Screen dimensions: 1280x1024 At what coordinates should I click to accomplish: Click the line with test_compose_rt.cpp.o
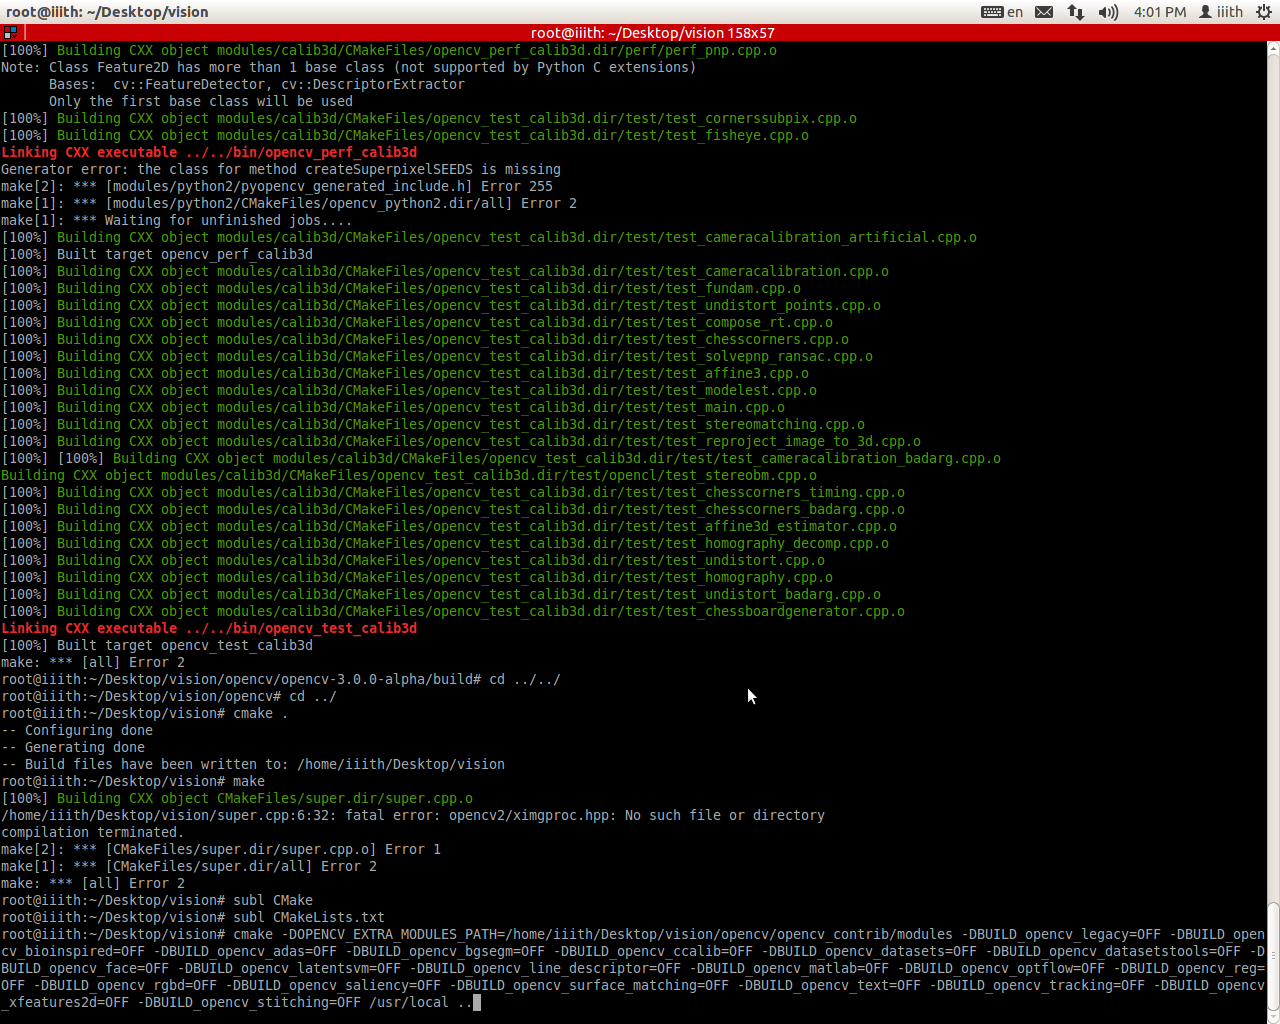point(417,322)
